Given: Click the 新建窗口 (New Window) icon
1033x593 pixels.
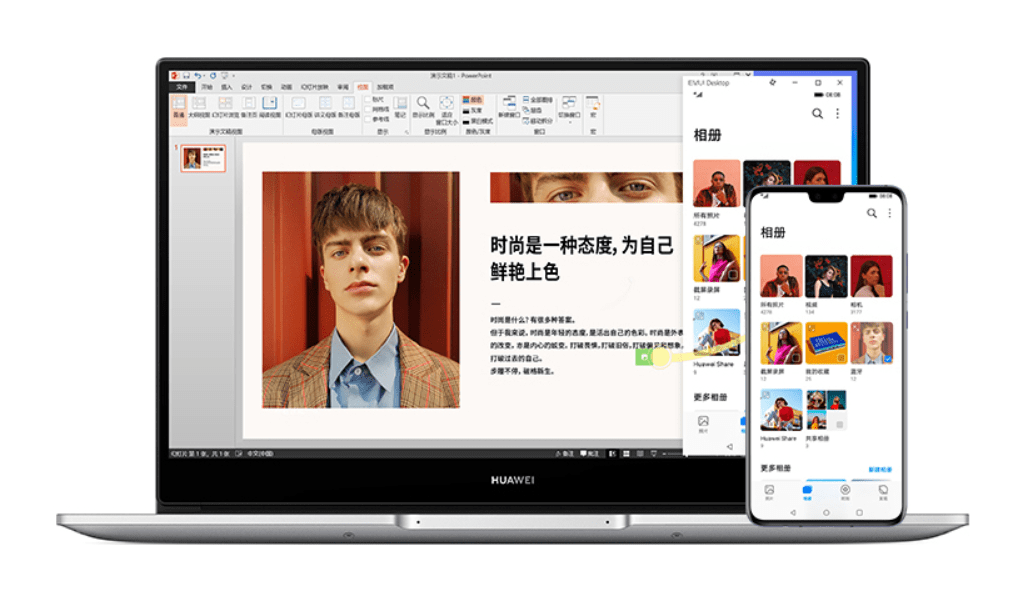Looking at the screenshot, I should tap(508, 102).
